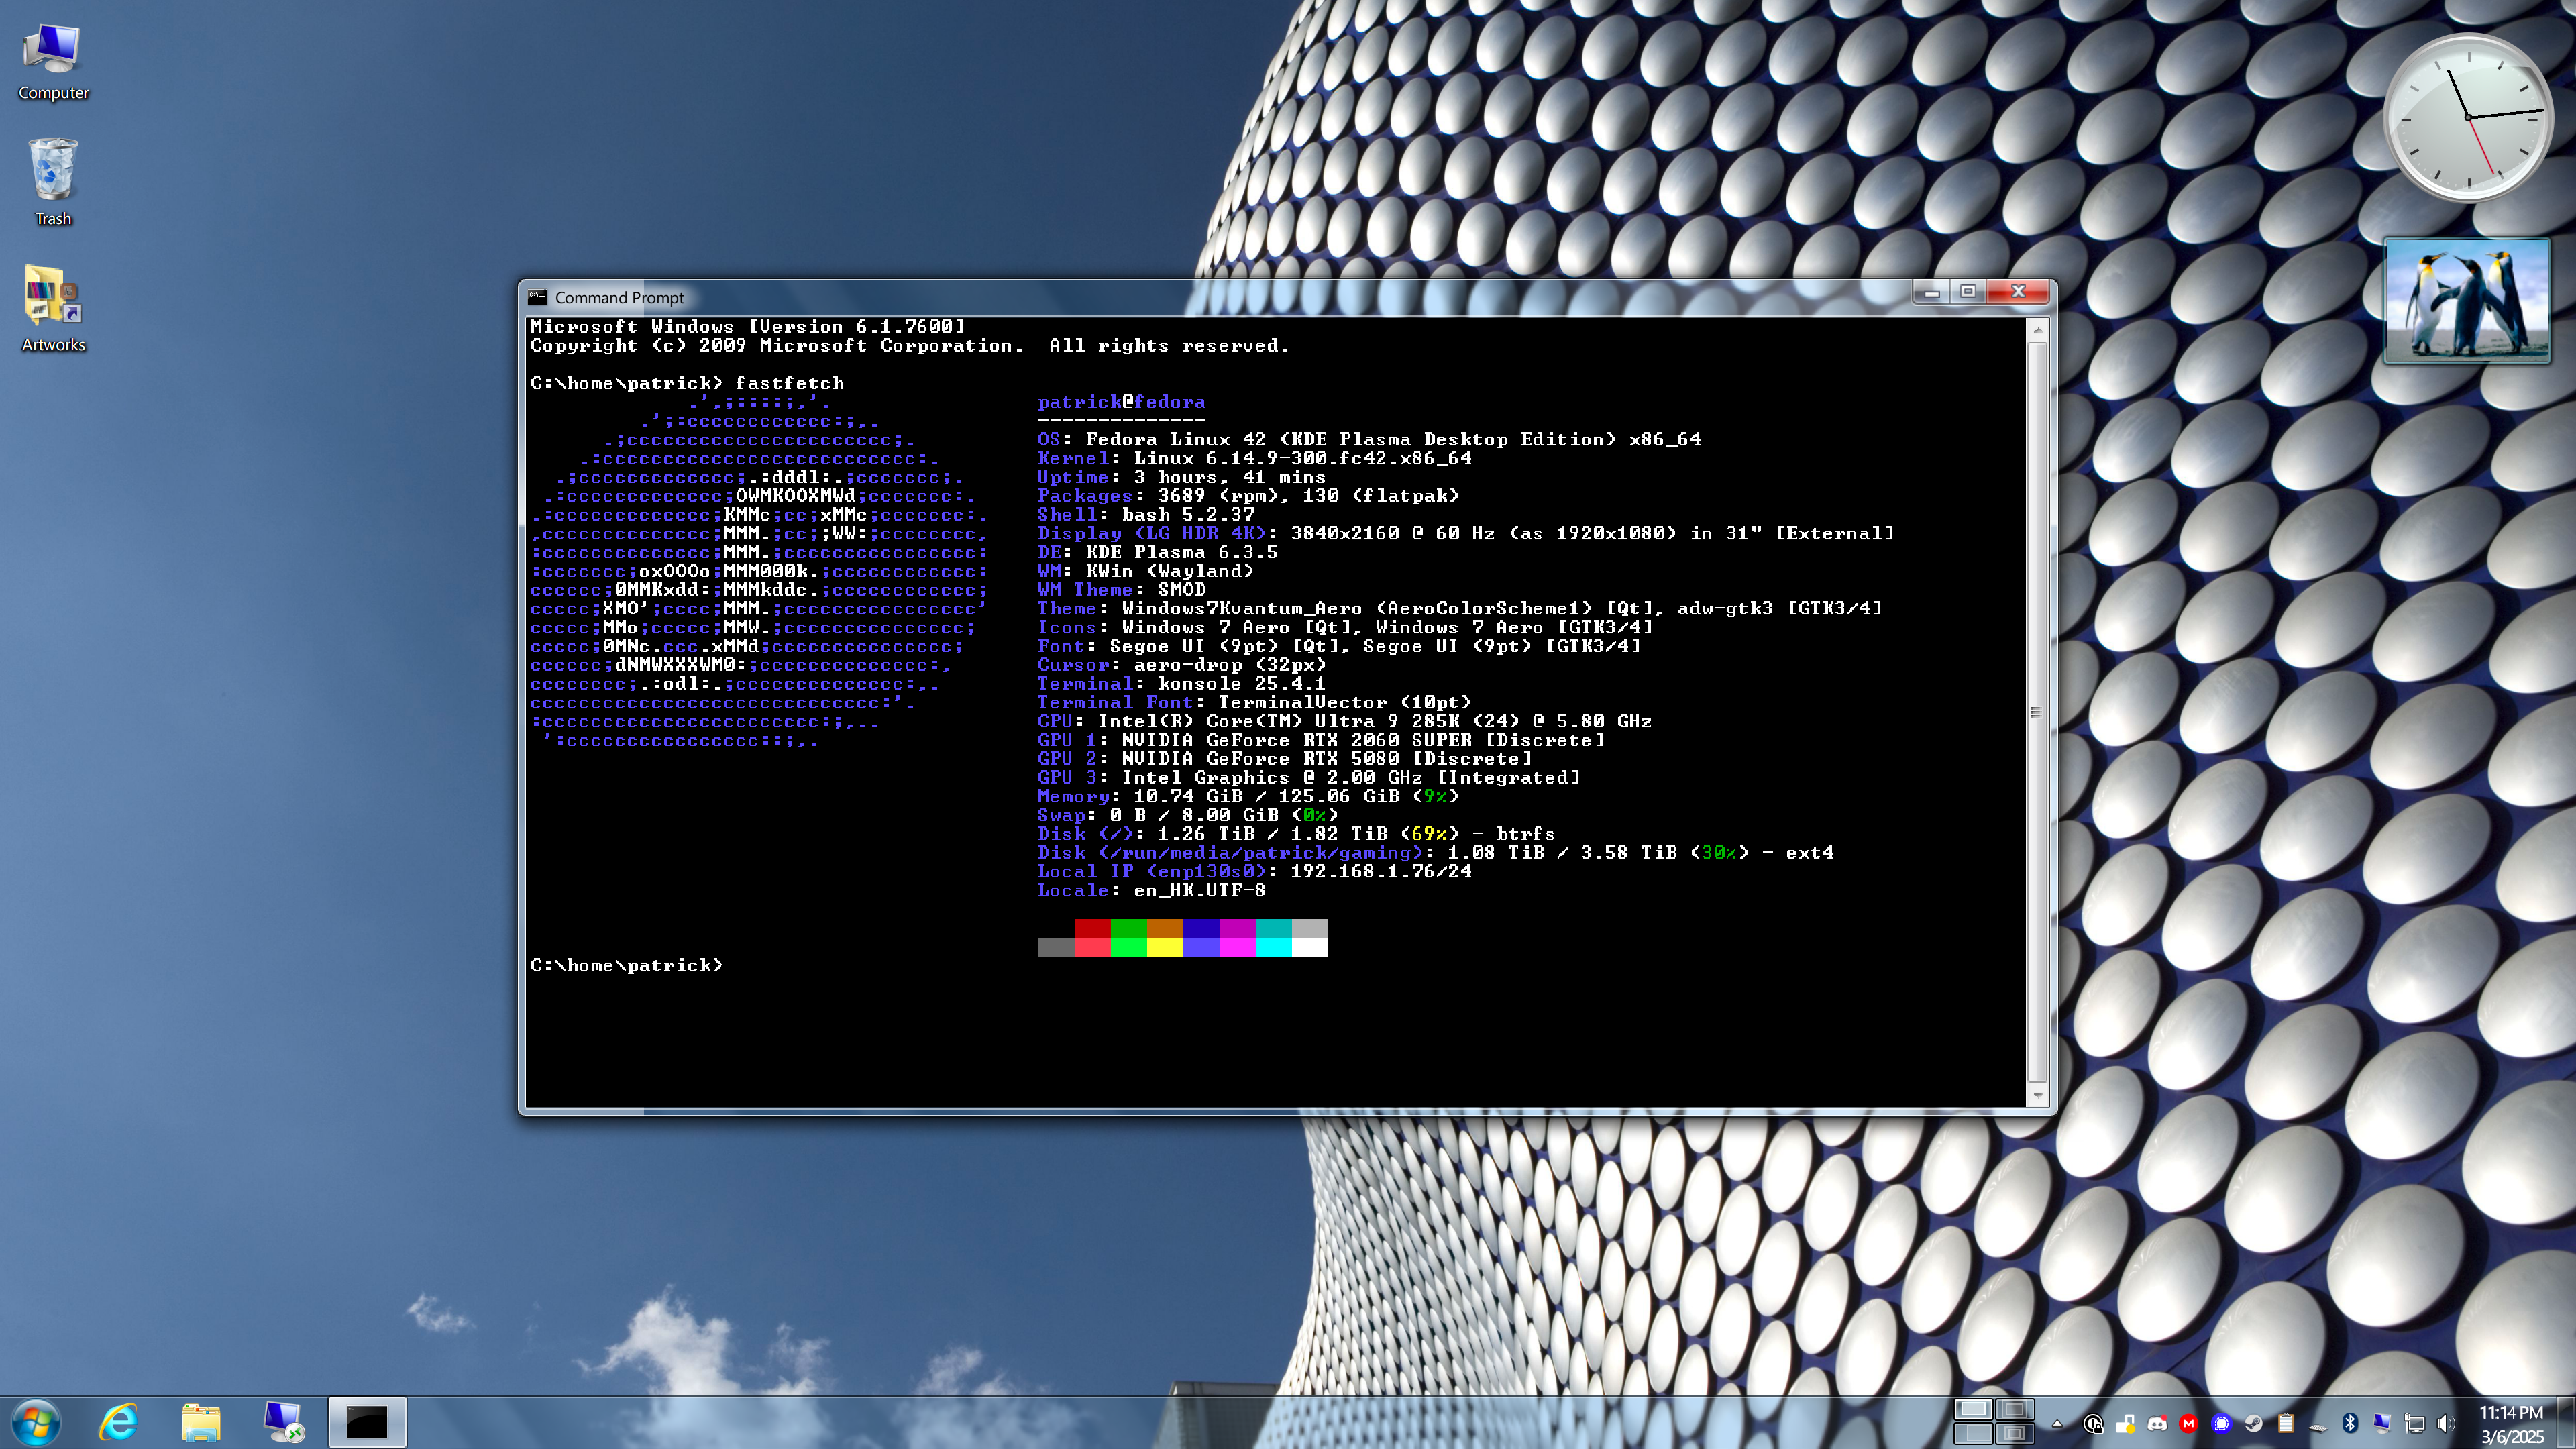Switch to the top-left virtual desktop
The width and height of the screenshot is (2576, 1449).
(x=1973, y=1409)
